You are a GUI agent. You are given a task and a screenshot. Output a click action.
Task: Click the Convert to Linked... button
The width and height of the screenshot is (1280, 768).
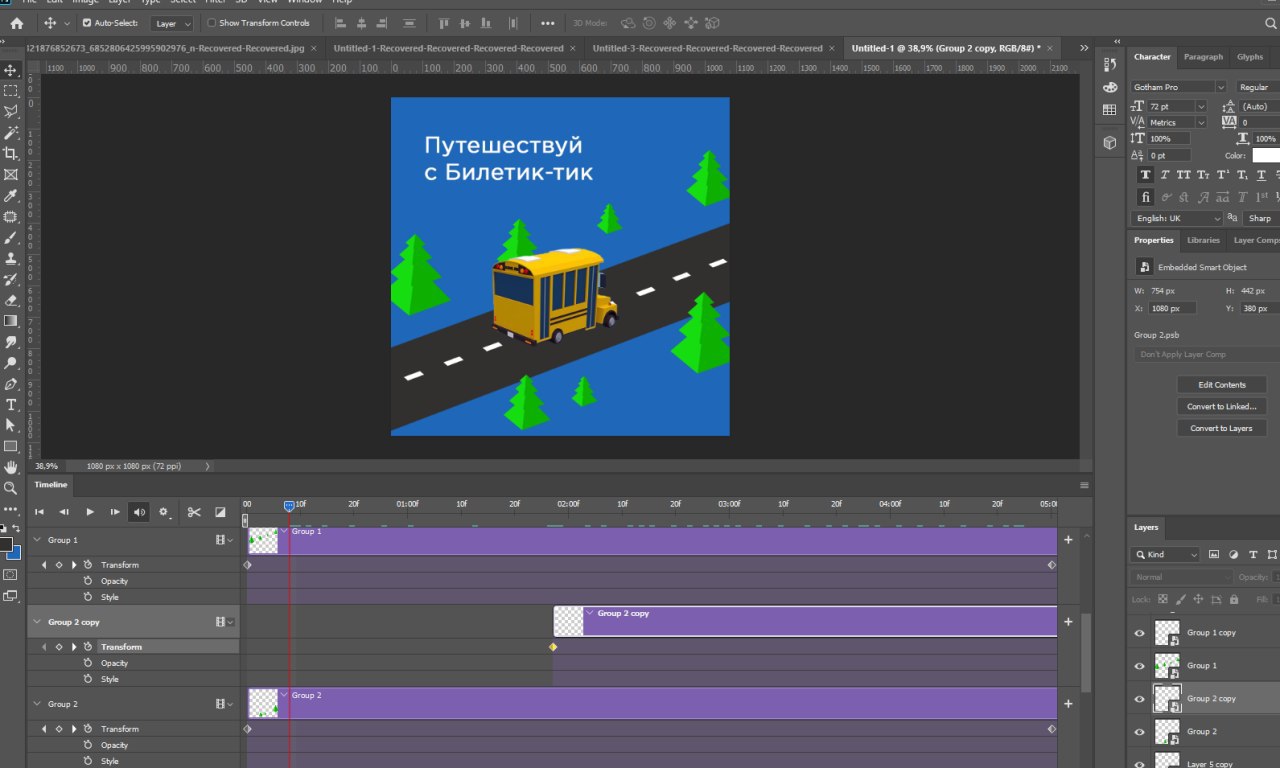click(1222, 407)
